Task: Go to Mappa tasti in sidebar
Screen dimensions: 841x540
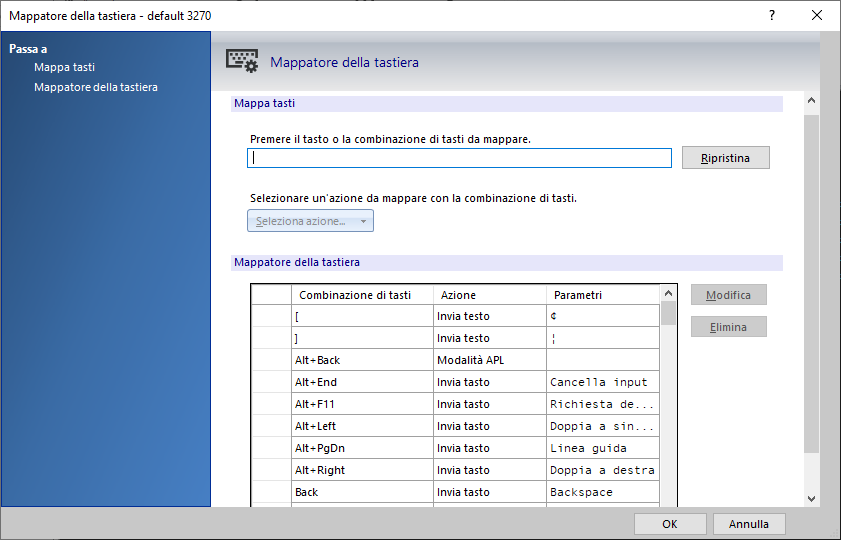Action: pyautogui.click(x=64, y=67)
